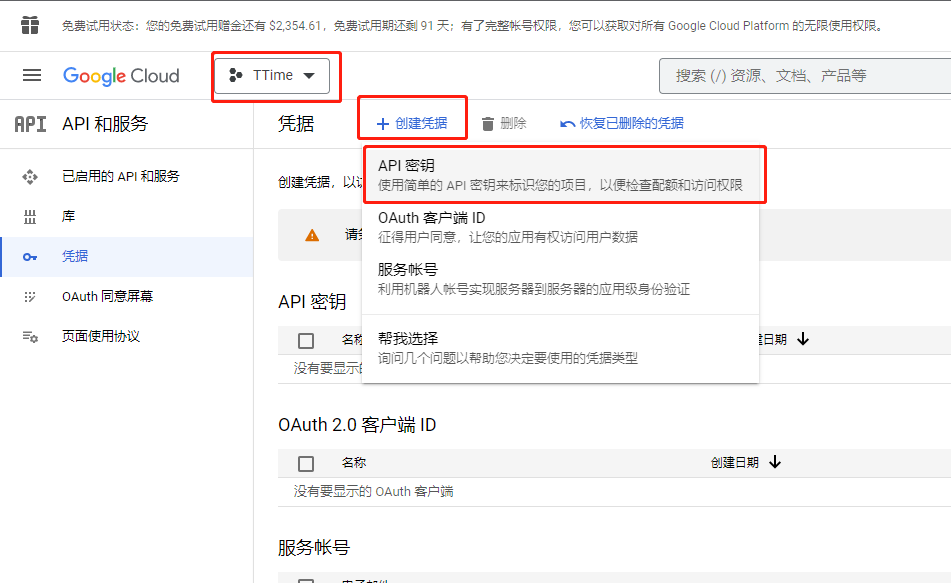Click the undo arrow icon beside 恢复已删除的凭据
This screenshot has width=951, height=583.
(568, 124)
